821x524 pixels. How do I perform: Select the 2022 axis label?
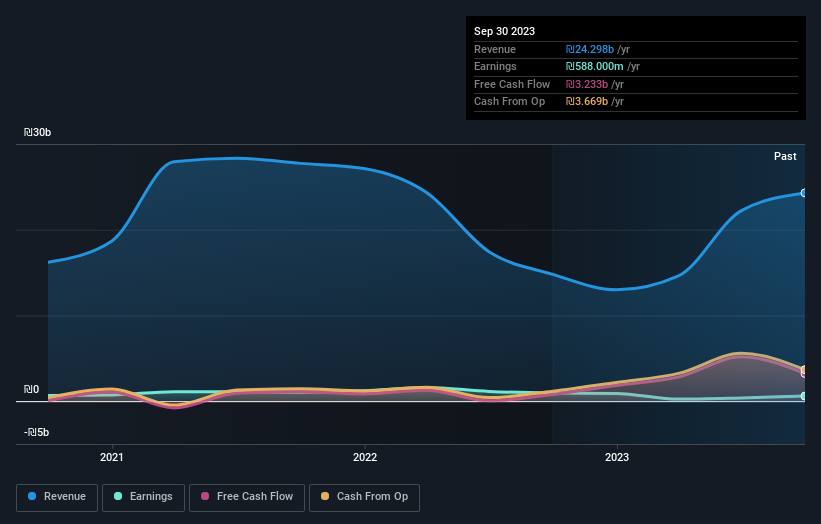365,457
